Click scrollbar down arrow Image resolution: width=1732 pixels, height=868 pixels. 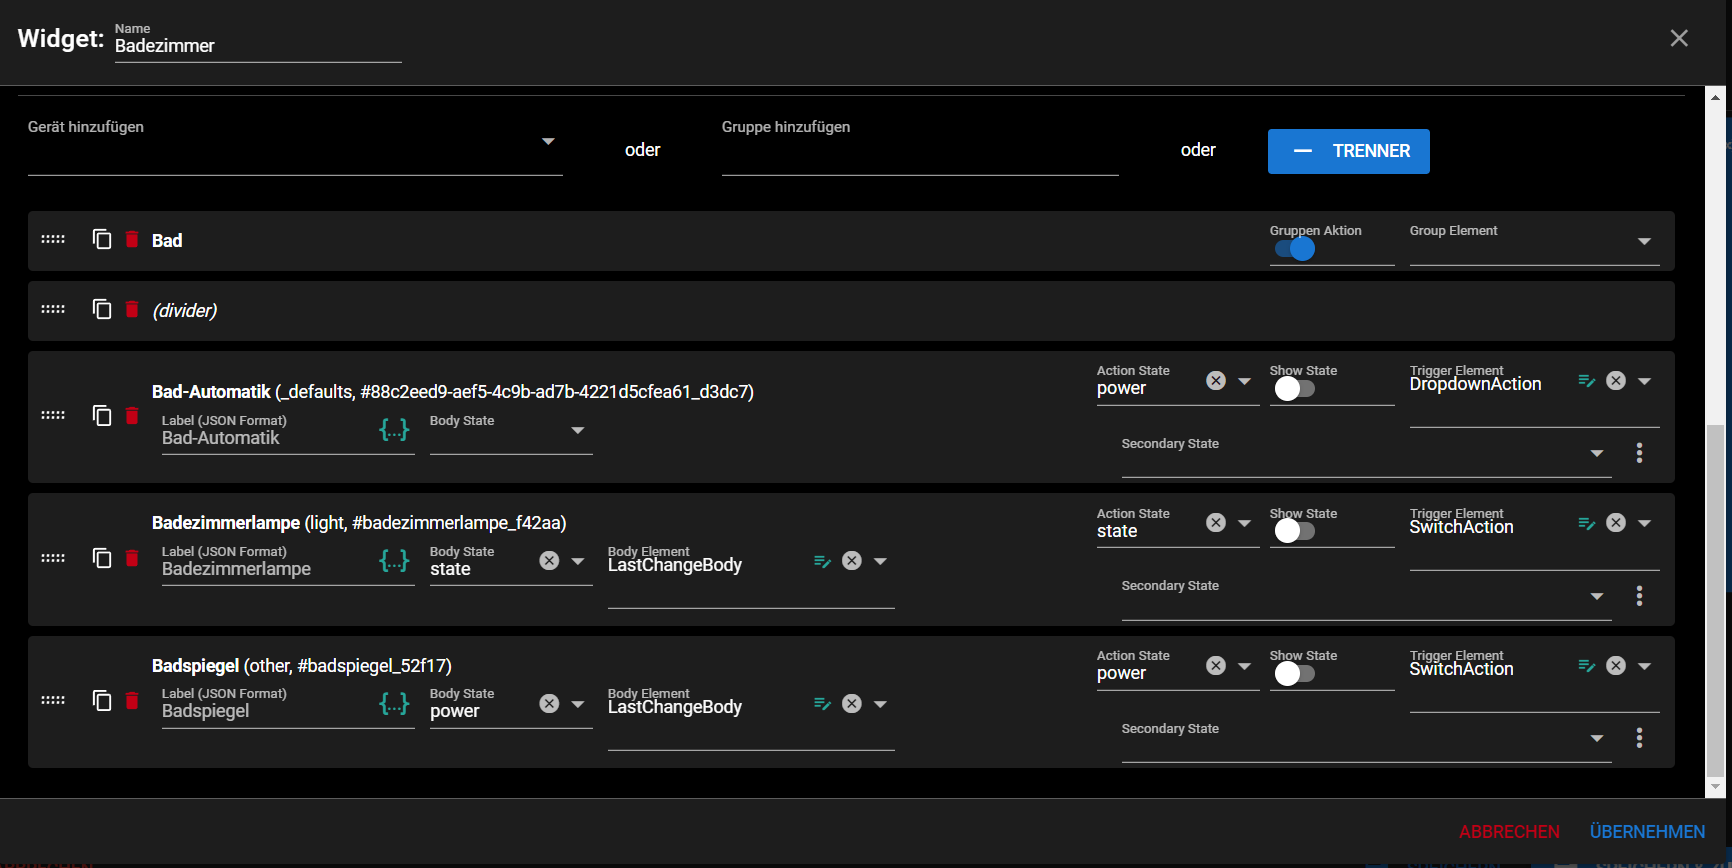tap(1716, 787)
